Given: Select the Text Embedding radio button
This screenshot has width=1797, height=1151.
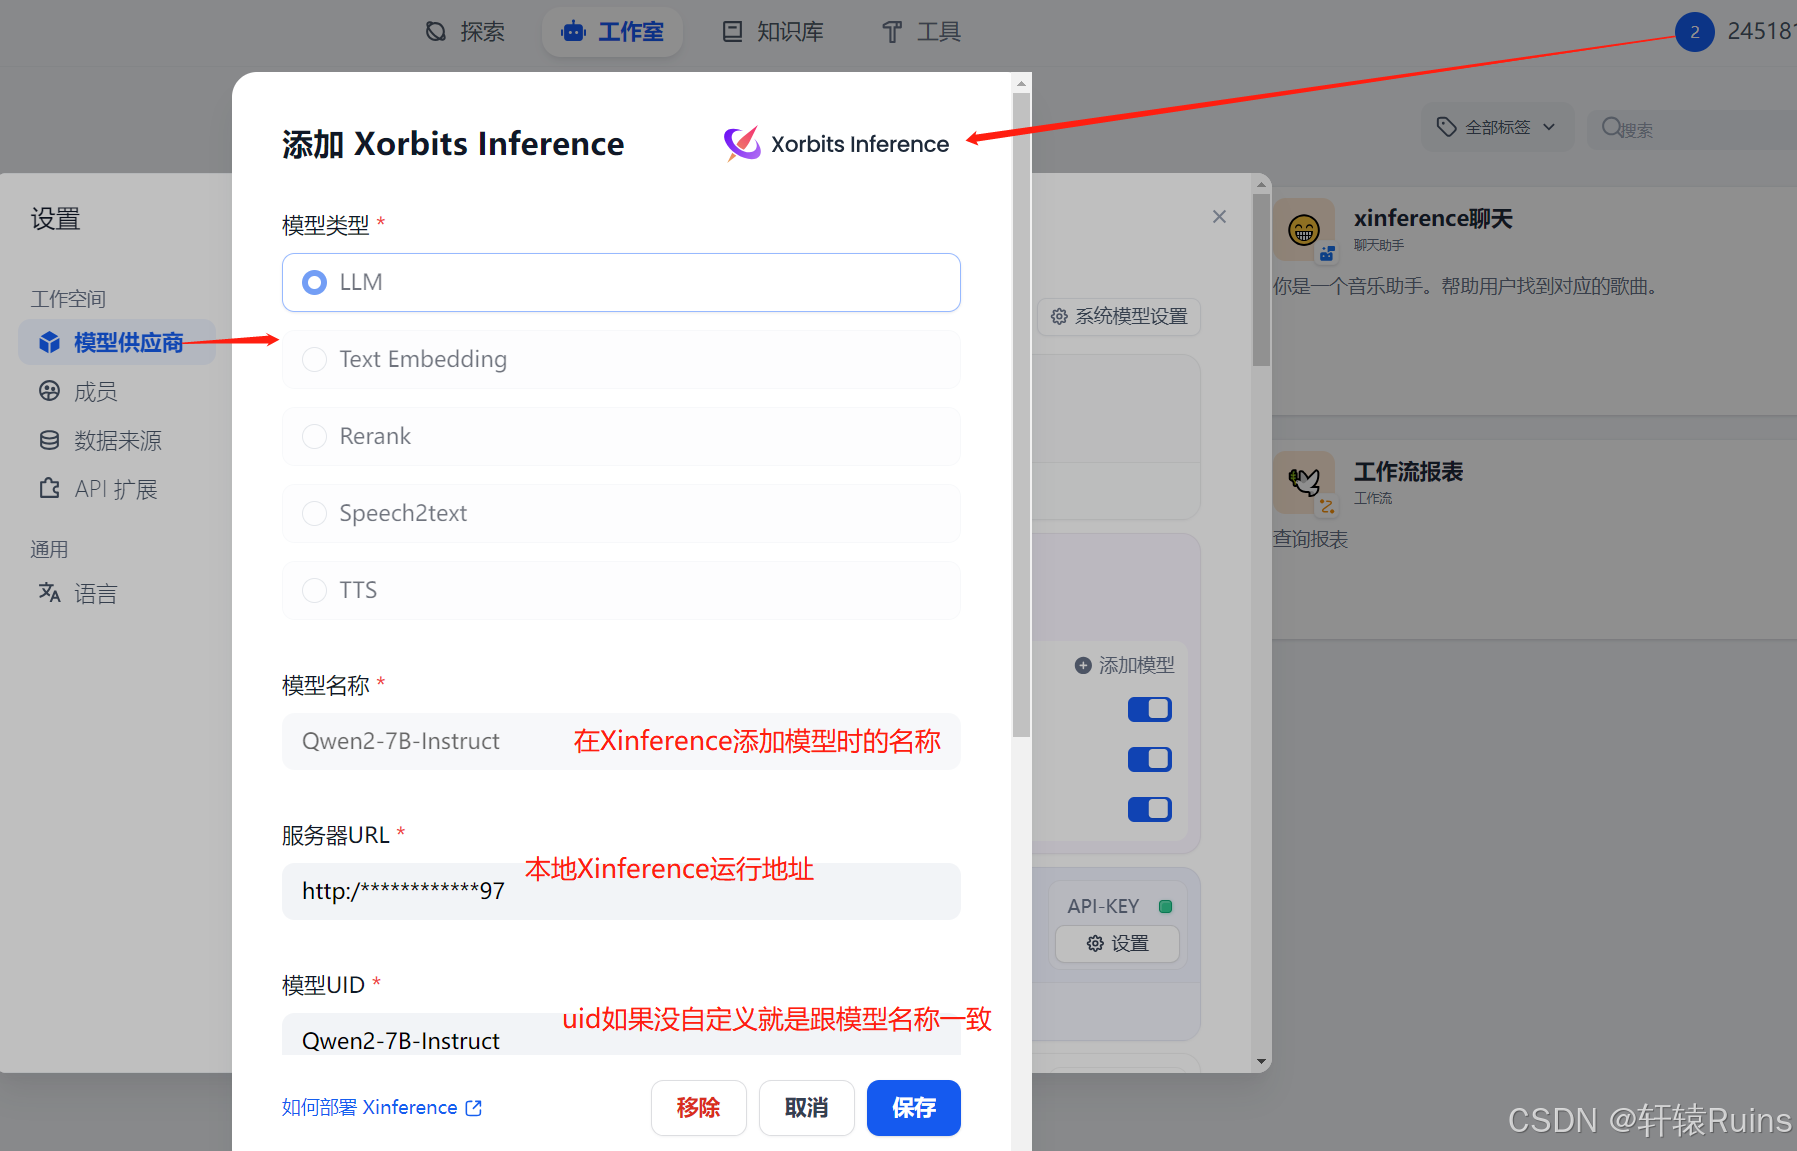Looking at the screenshot, I should click(x=314, y=359).
